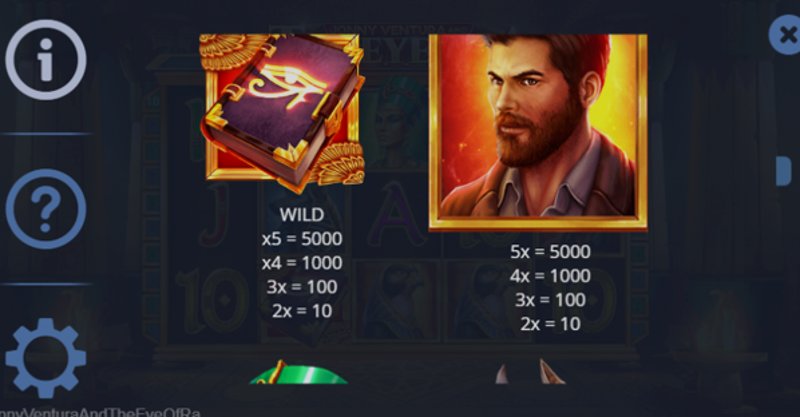Image resolution: width=800 pixels, height=417 pixels.
Task: Click the wild 3x = 100 payout line
Action: [x=302, y=287]
